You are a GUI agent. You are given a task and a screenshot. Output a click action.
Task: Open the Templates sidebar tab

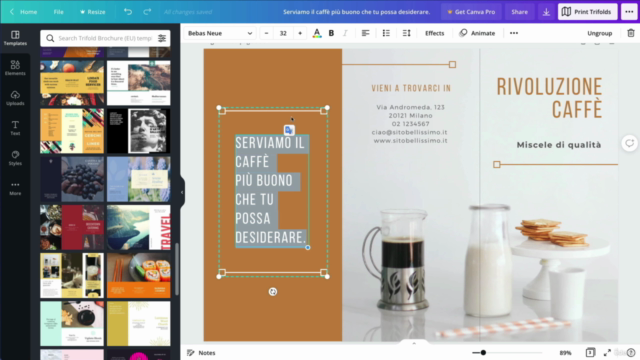[15, 38]
